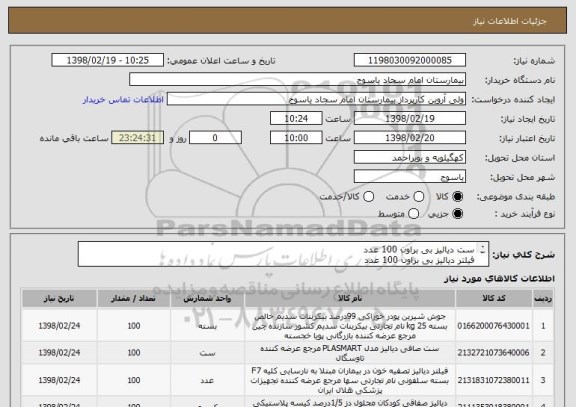576x407 pixels.
Task: Click quantity 100 in row 2
Action: click(134, 353)
